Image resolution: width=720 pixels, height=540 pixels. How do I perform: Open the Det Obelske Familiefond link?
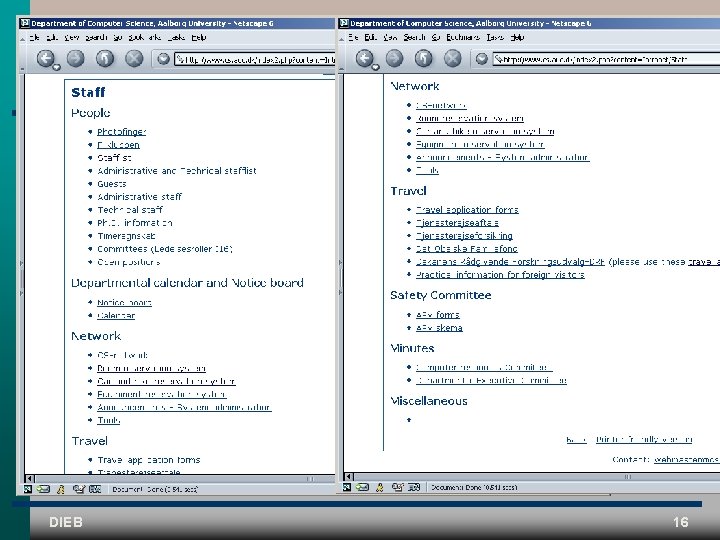coord(467,248)
